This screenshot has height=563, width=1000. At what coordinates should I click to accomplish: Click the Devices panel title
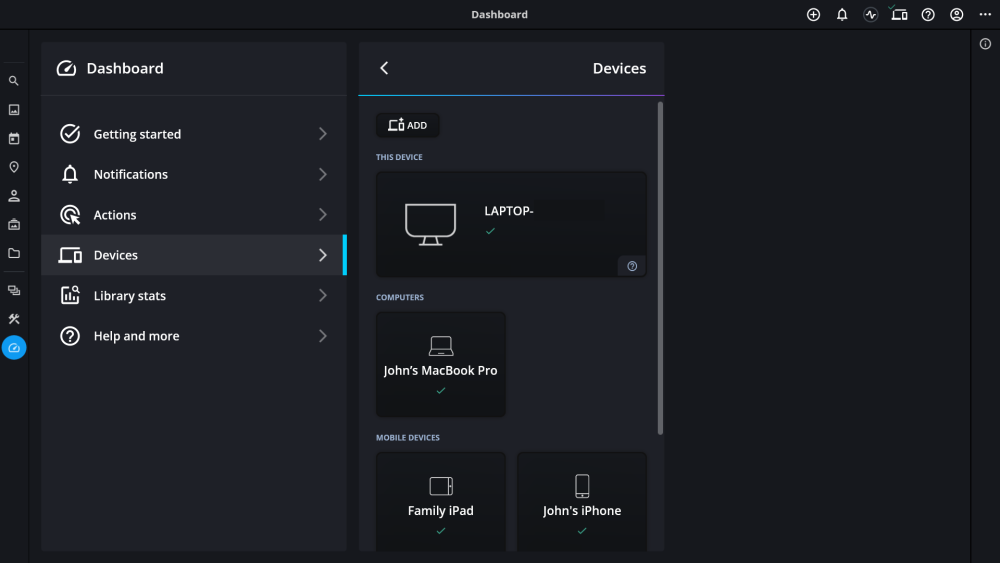click(x=619, y=68)
